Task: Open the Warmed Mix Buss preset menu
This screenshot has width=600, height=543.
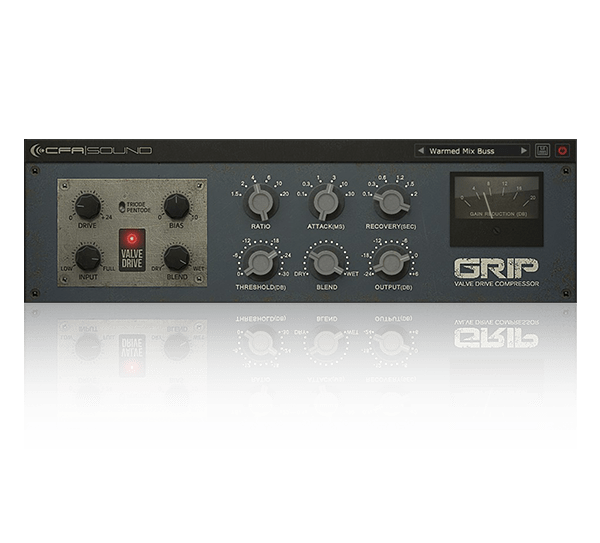Action: click(x=471, y=152)
